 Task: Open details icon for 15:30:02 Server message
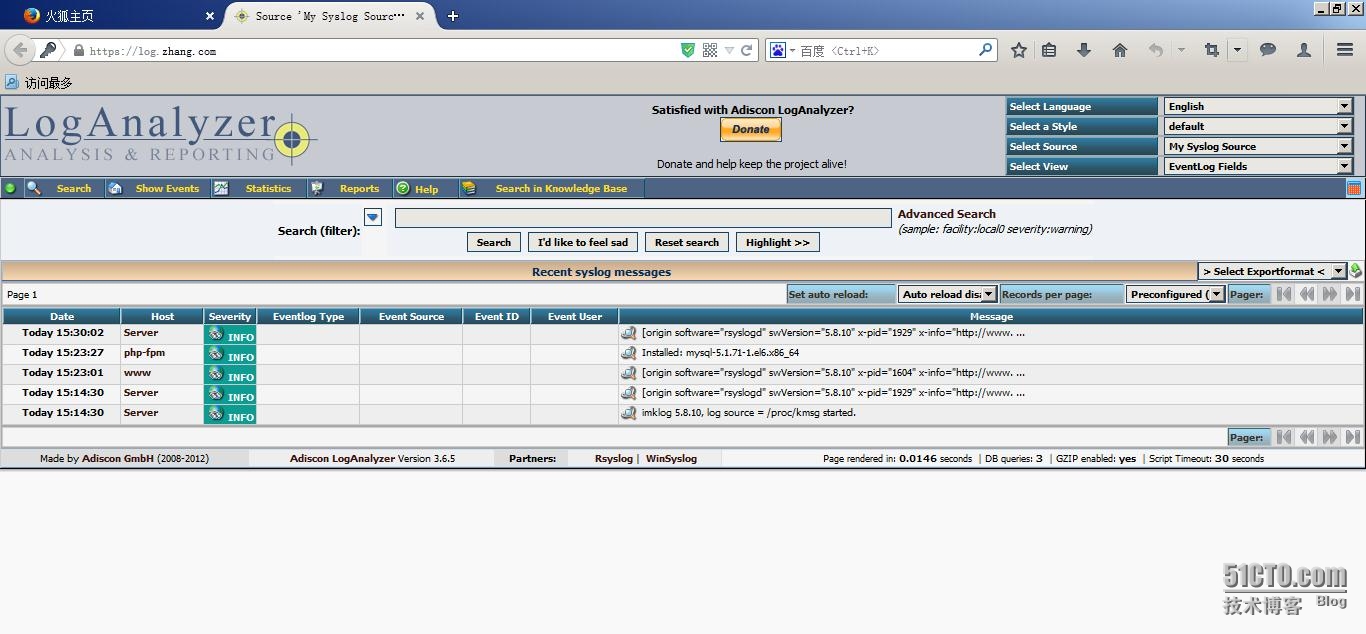click(629, 333)
